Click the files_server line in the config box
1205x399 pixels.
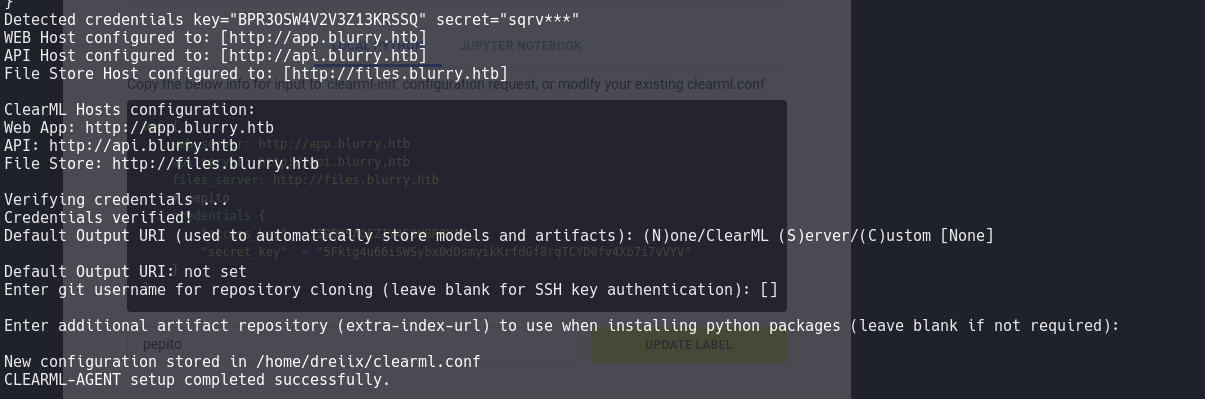(x=305, y=181)
